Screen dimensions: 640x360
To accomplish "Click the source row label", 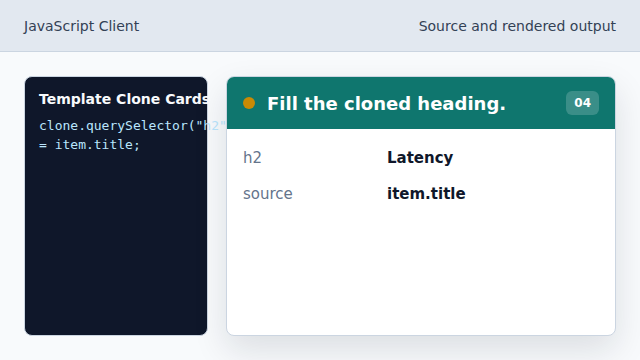I will click(x=268, y=194).
